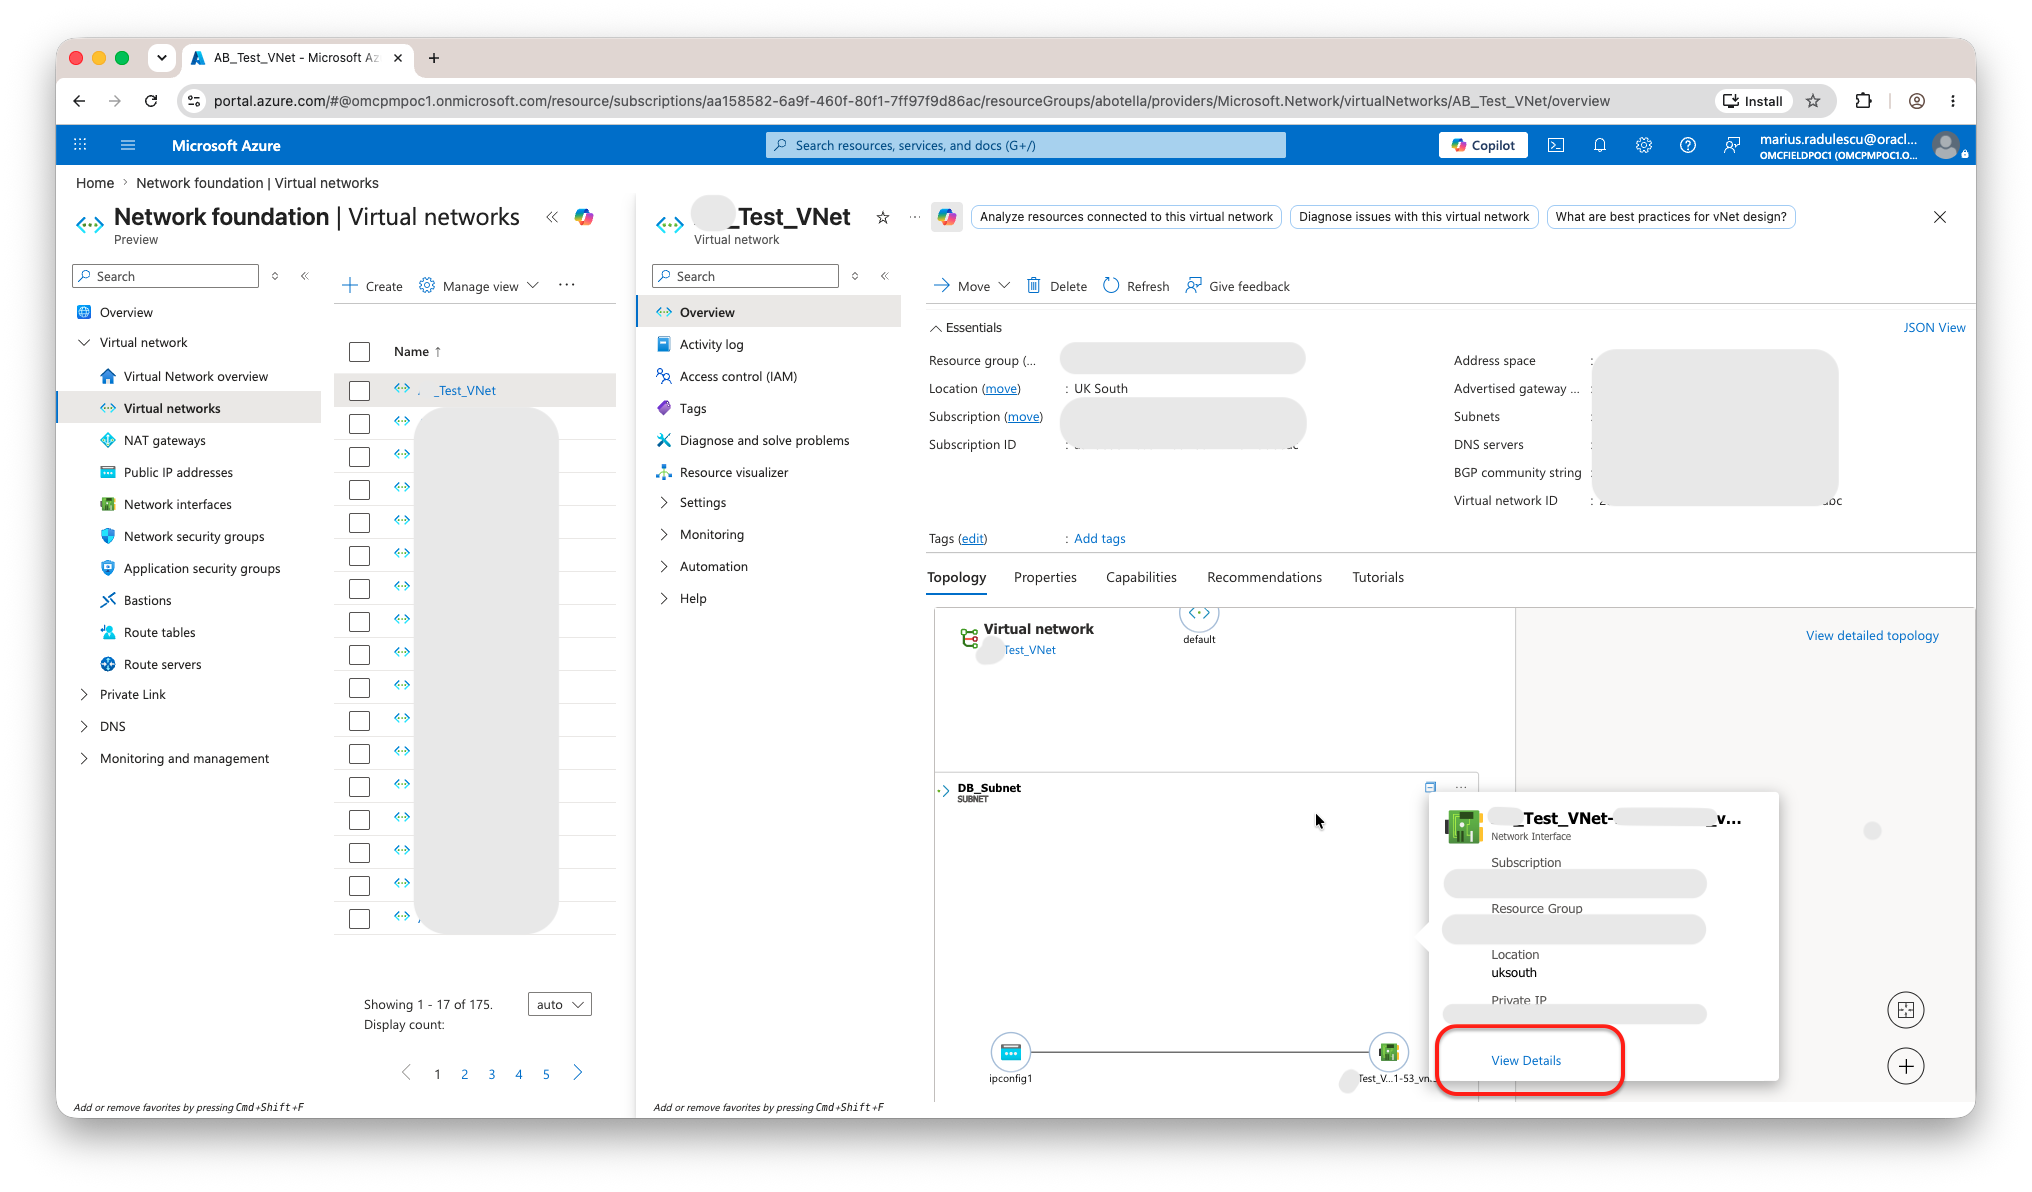This screenshot has width=2032, height=1192.
Task: Open the Manage view dropdown
Action: tap(479, 286)
